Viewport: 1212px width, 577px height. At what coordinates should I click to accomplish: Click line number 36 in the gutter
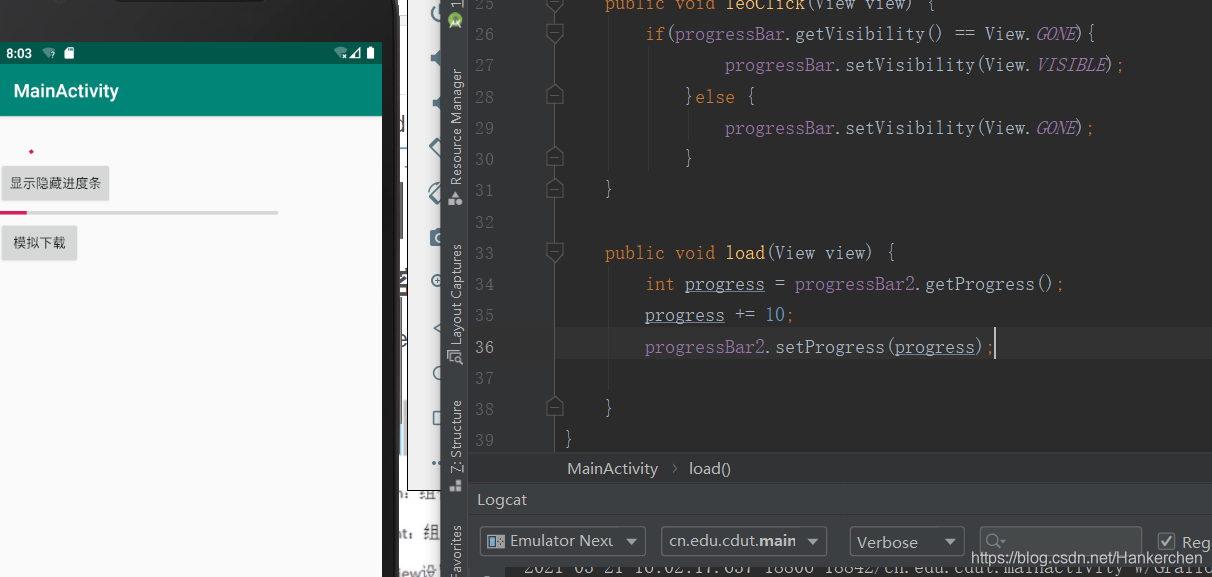click(x=484, y=347)
